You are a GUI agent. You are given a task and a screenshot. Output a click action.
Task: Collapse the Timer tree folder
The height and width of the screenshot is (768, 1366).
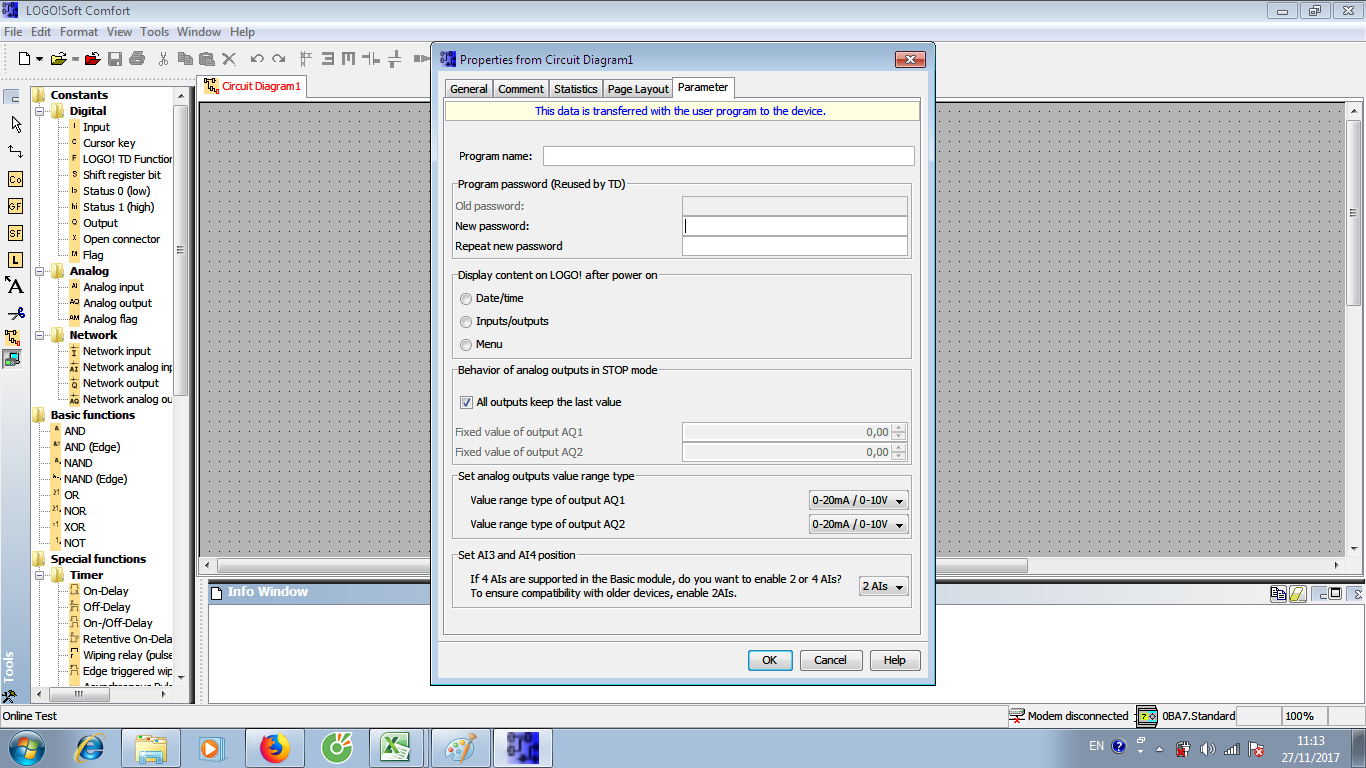[40, 575]
